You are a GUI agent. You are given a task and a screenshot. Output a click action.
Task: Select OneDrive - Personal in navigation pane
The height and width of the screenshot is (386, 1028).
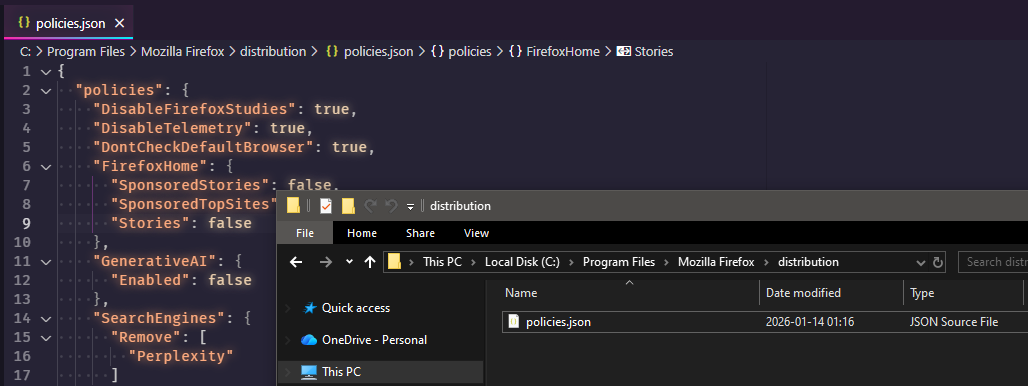pyautogui.click(x=374, y=340)
